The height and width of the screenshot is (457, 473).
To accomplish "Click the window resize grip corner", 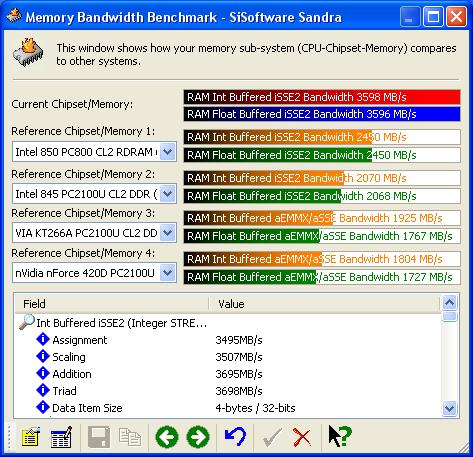I will tap(463, 447).
